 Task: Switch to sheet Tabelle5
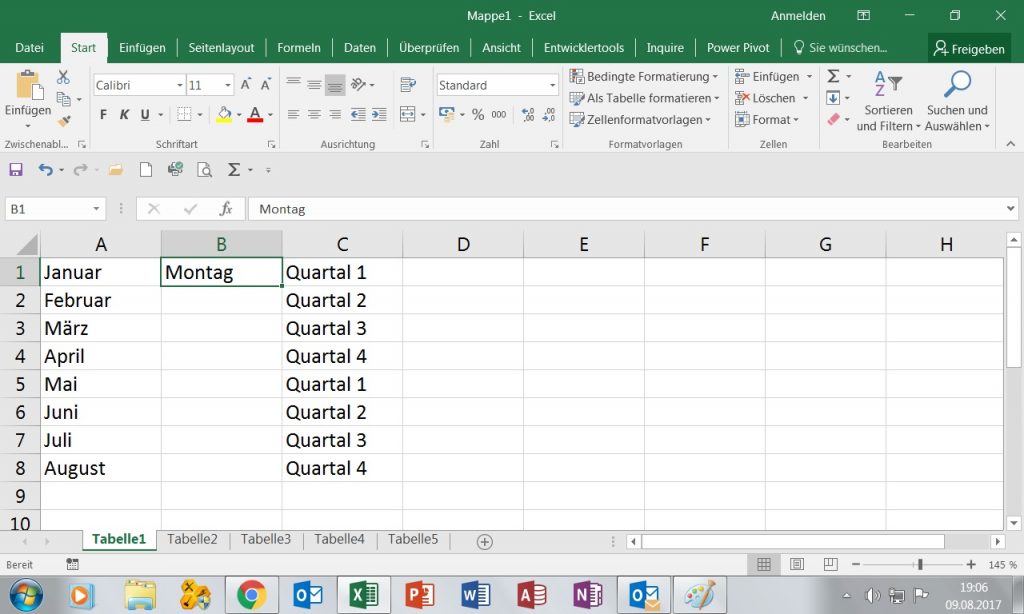pyautogui.click(x=413, y=539)
